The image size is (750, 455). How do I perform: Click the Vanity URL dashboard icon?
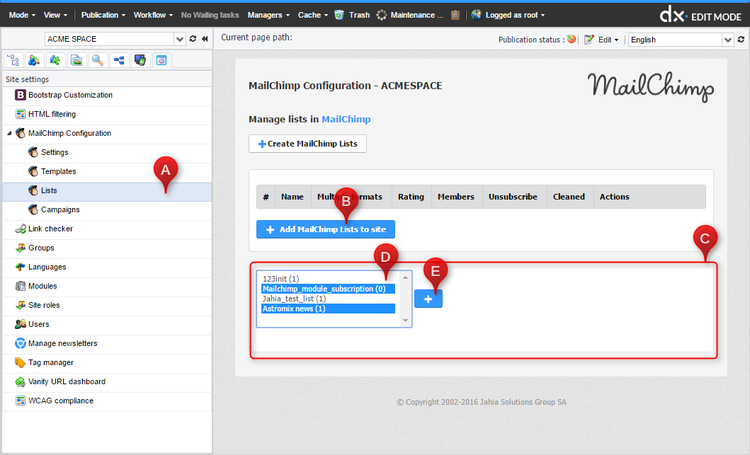point(20,382)
